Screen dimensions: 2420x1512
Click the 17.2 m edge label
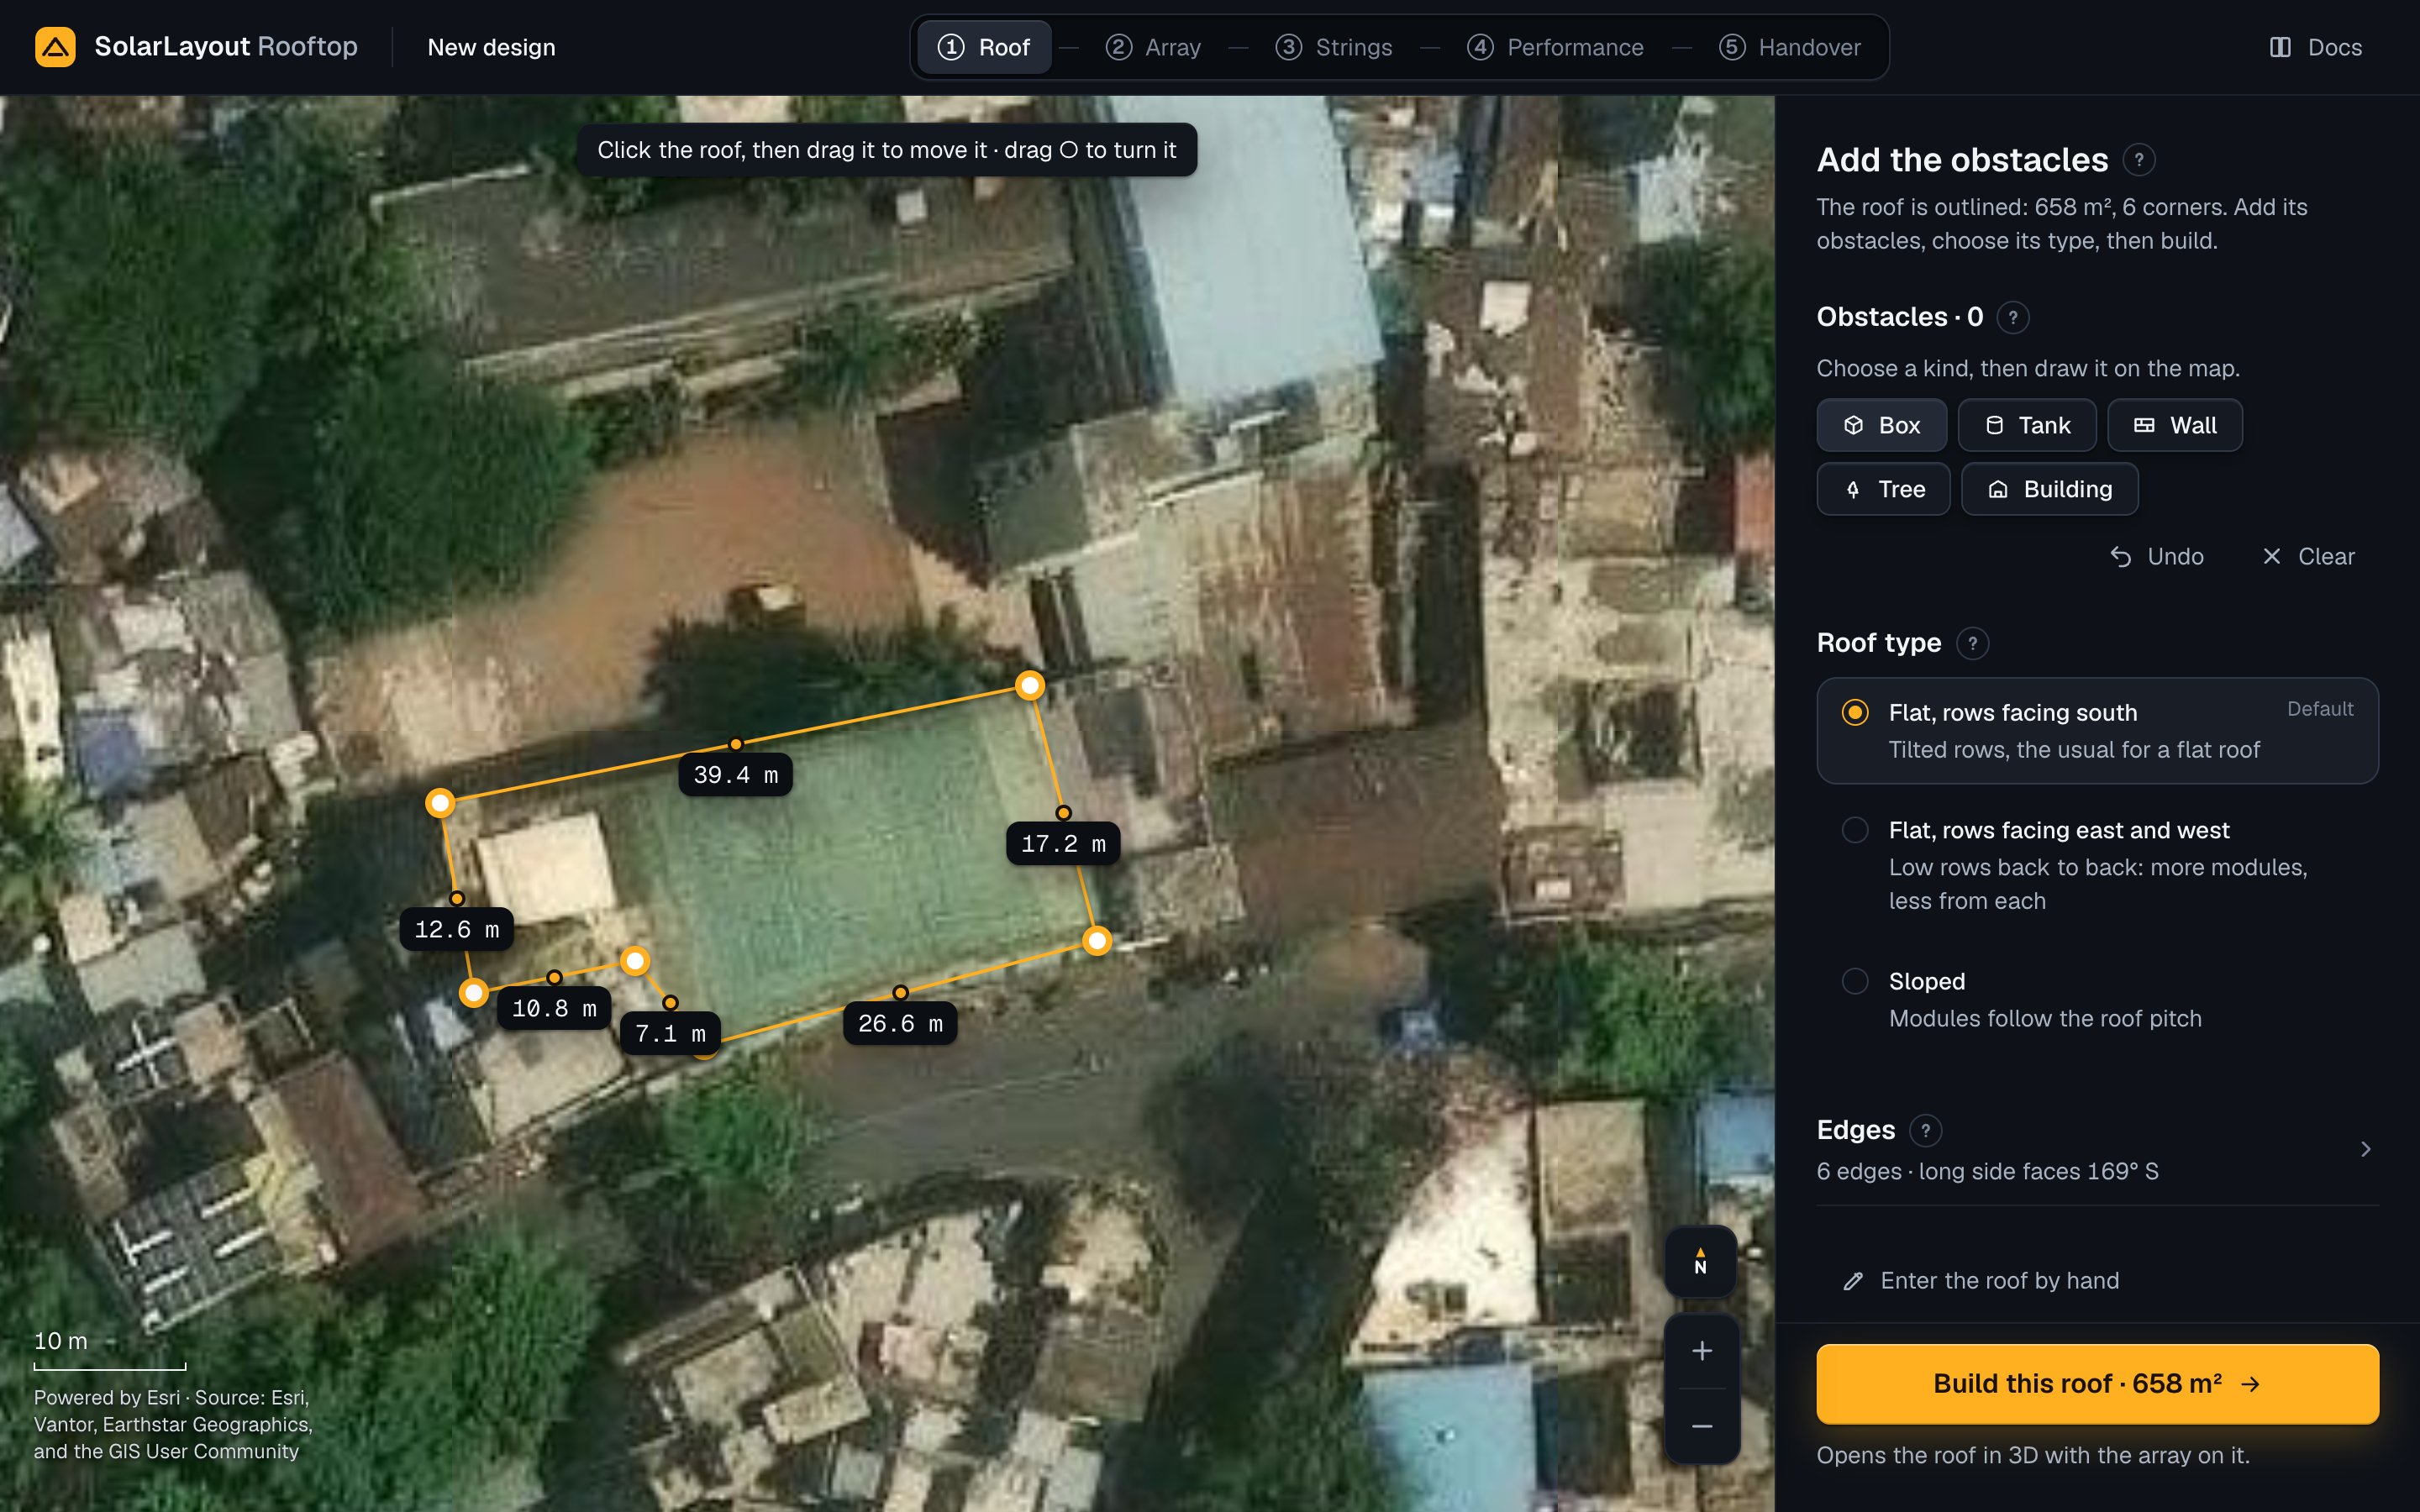click(1063, 844)
